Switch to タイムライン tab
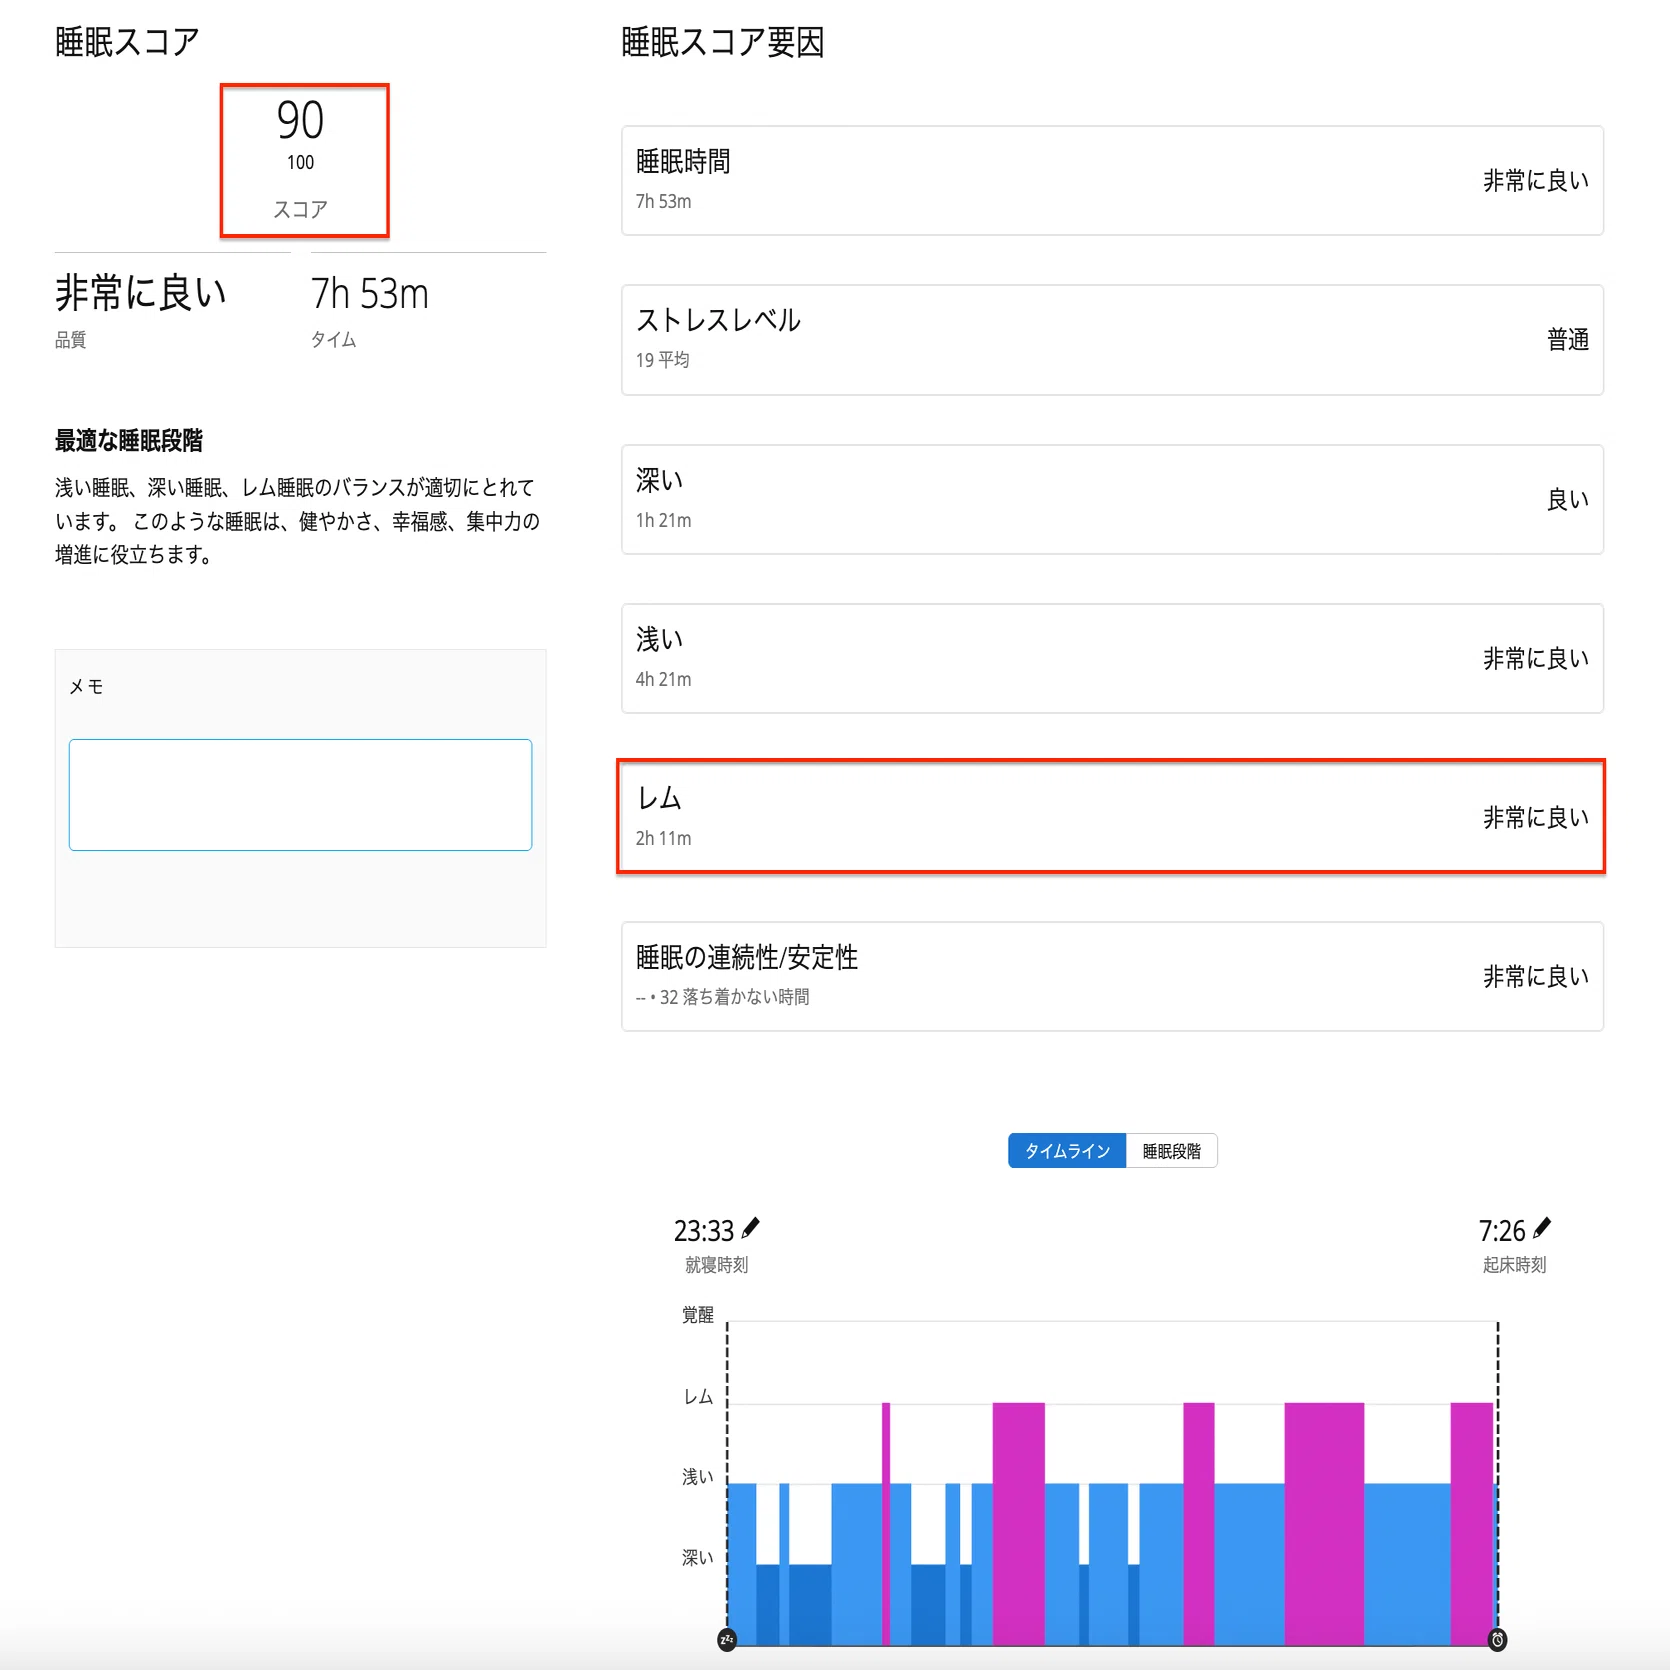This screenshot has width=1670, height=1670. point(1067,1151)
